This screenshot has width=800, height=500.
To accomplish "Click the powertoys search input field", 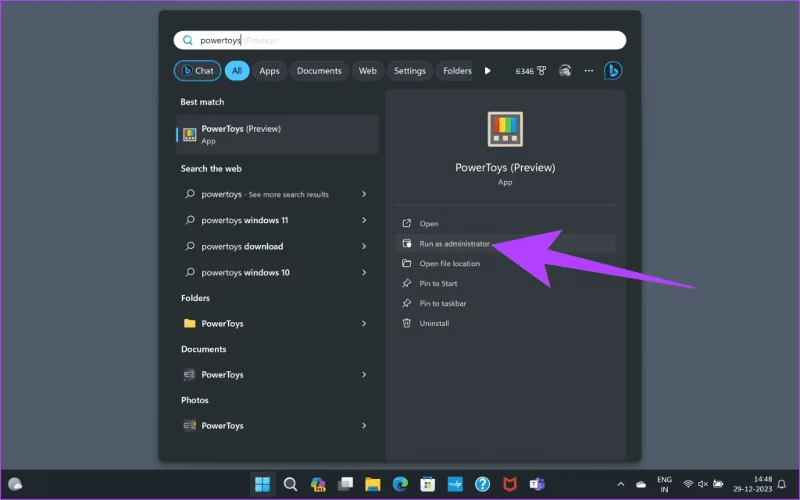I will pos(399,40).
